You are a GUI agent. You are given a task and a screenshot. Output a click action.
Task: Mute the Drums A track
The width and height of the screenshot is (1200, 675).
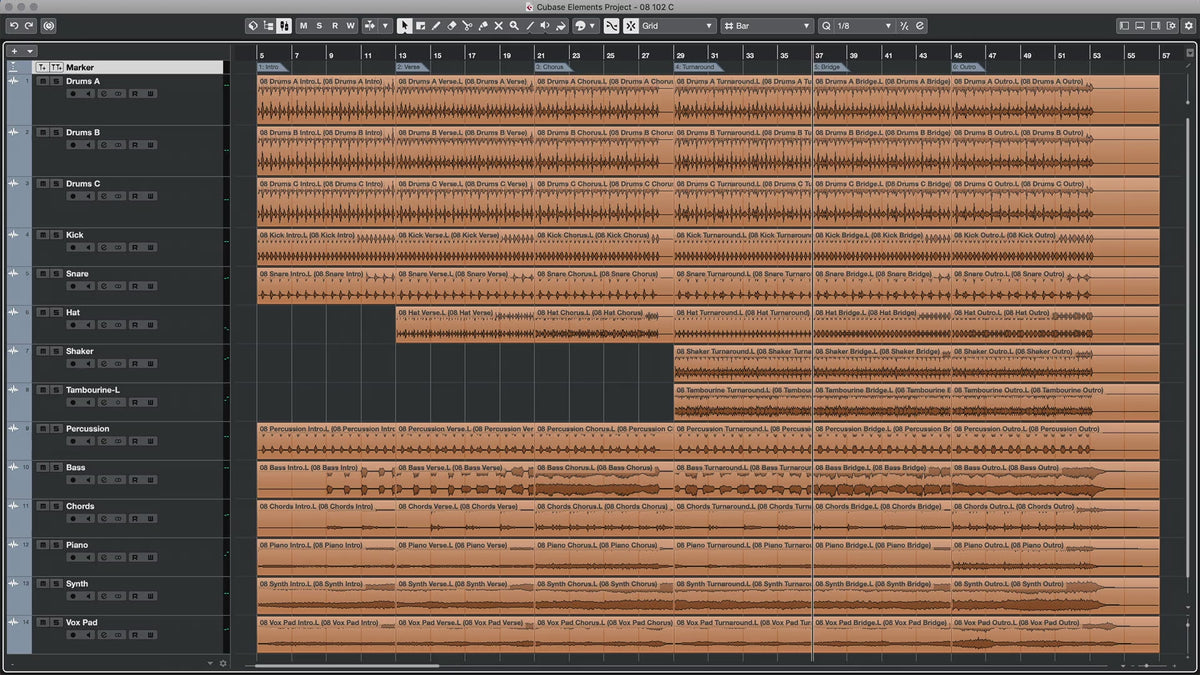coord(41,81)
